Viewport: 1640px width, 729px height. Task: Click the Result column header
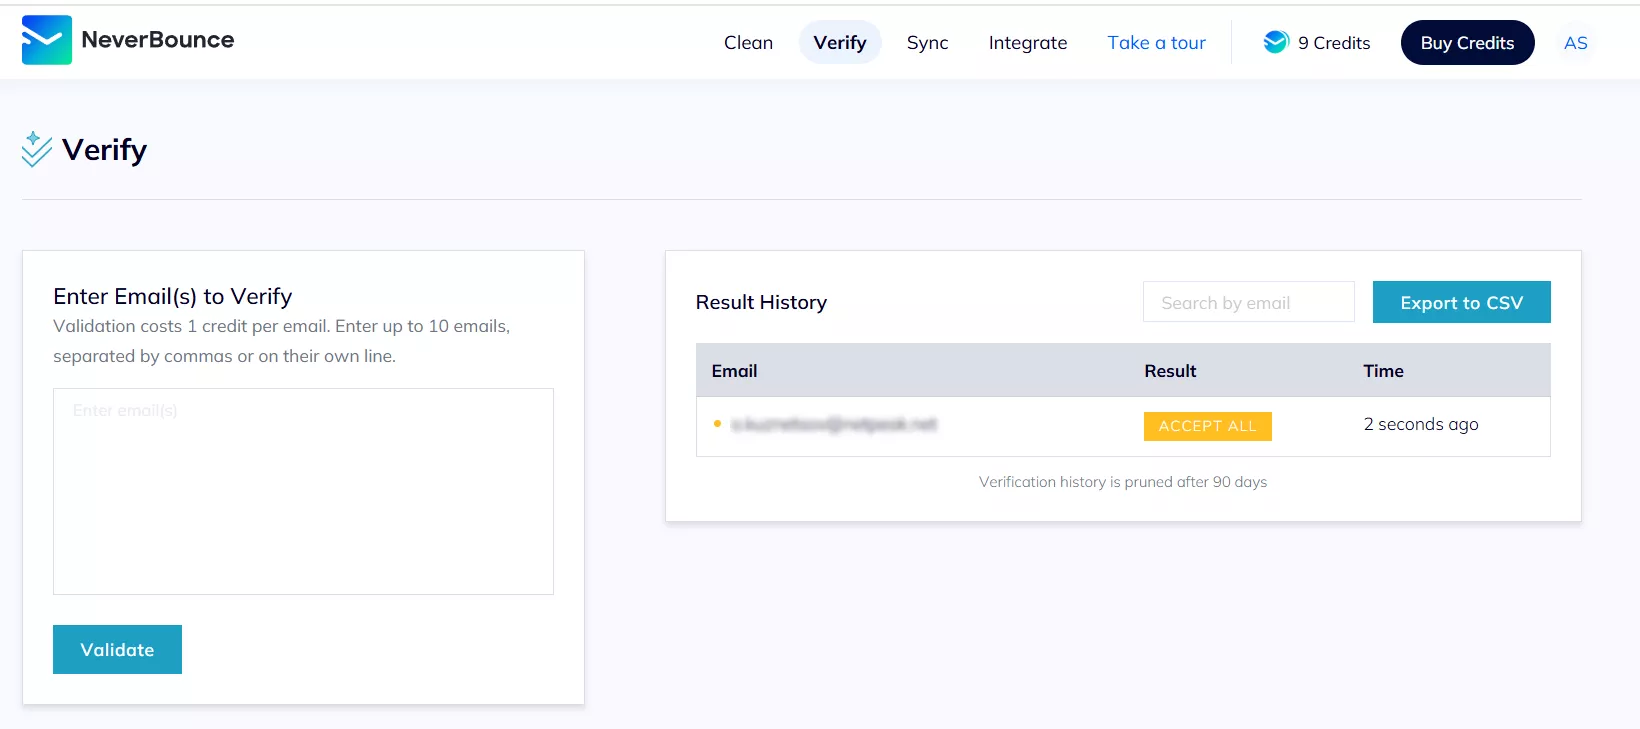pyautogui.click(x=1170, y=371)
